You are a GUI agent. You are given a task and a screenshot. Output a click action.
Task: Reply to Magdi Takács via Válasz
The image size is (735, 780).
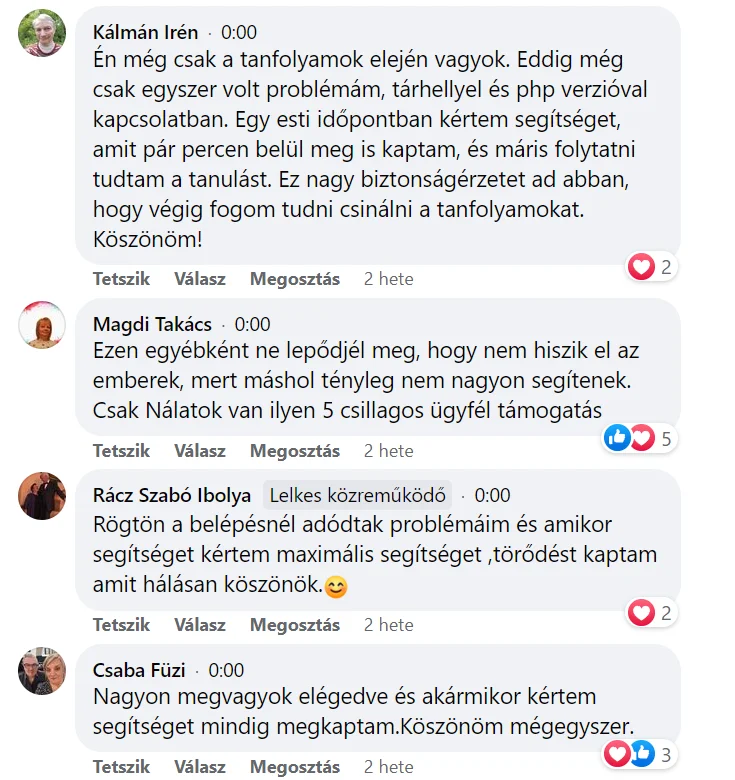click(200, 451)
